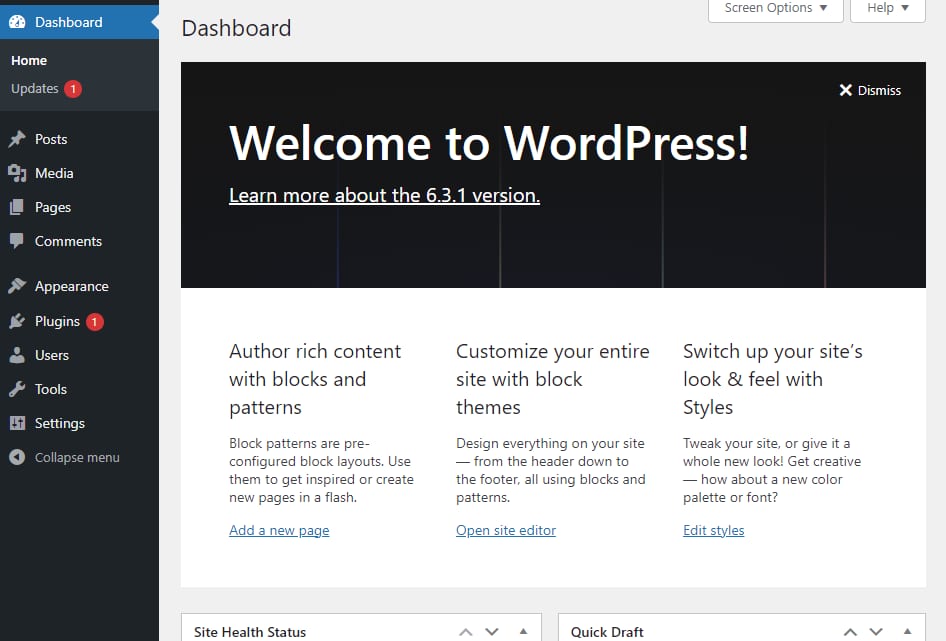Open the Appearance menu
Screen dimensions: 946x641
pyautogui.click(x=79, y=286)
